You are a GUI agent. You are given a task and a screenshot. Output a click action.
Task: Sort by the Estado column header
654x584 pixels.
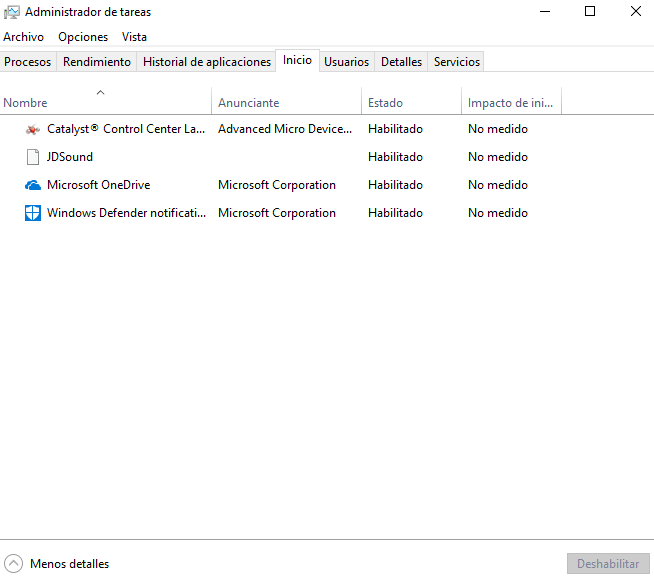point(411,101)
